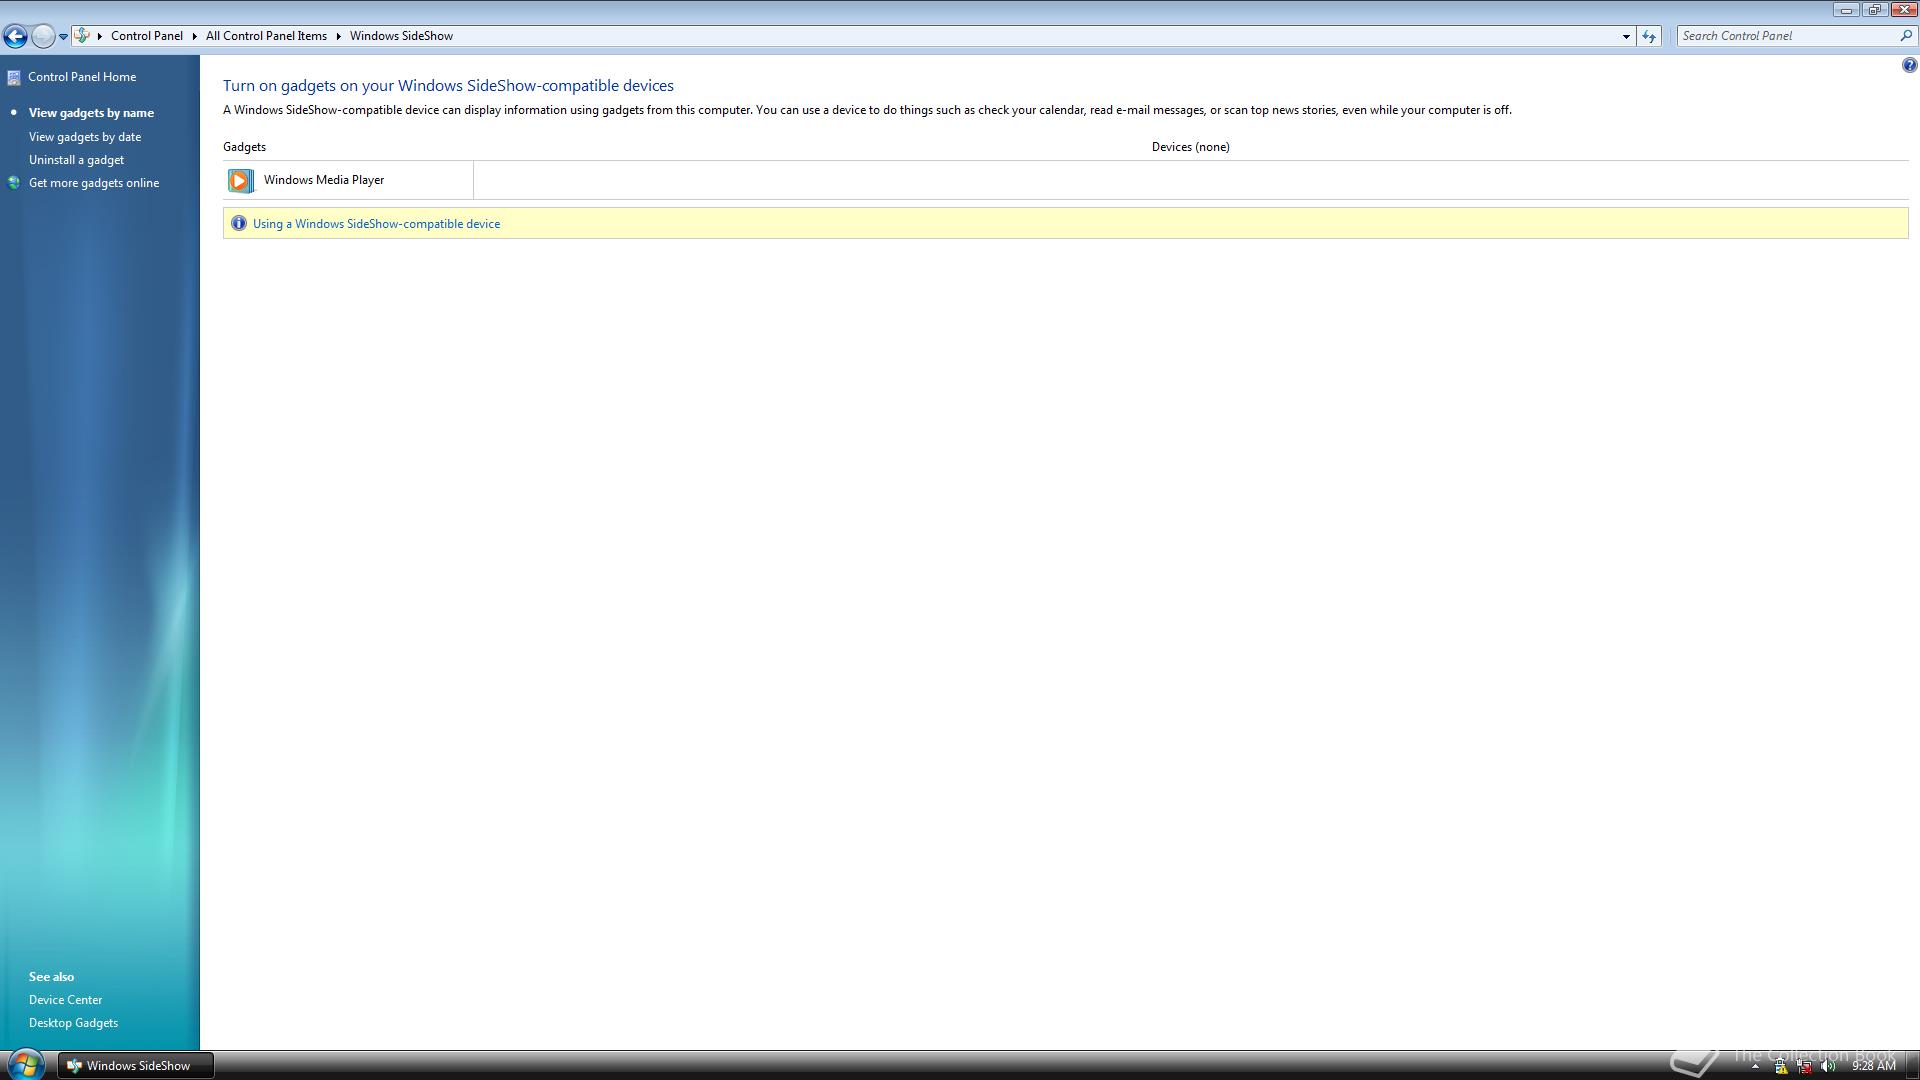The image size is (1920, 1080).
Task: Click the Windows Media Player gadget icon
Action: pyautogui.click(x=240, y=181)
